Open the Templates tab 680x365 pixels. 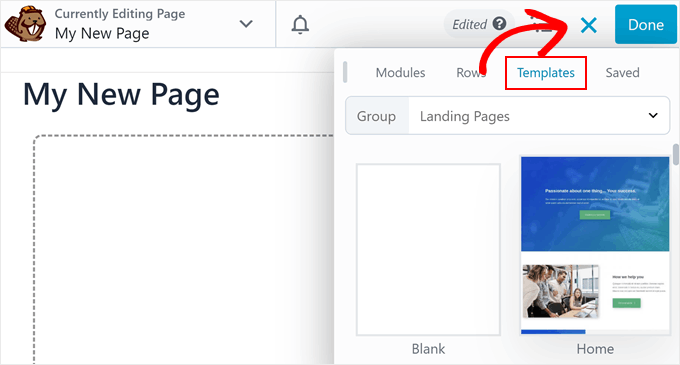point(546,73)
